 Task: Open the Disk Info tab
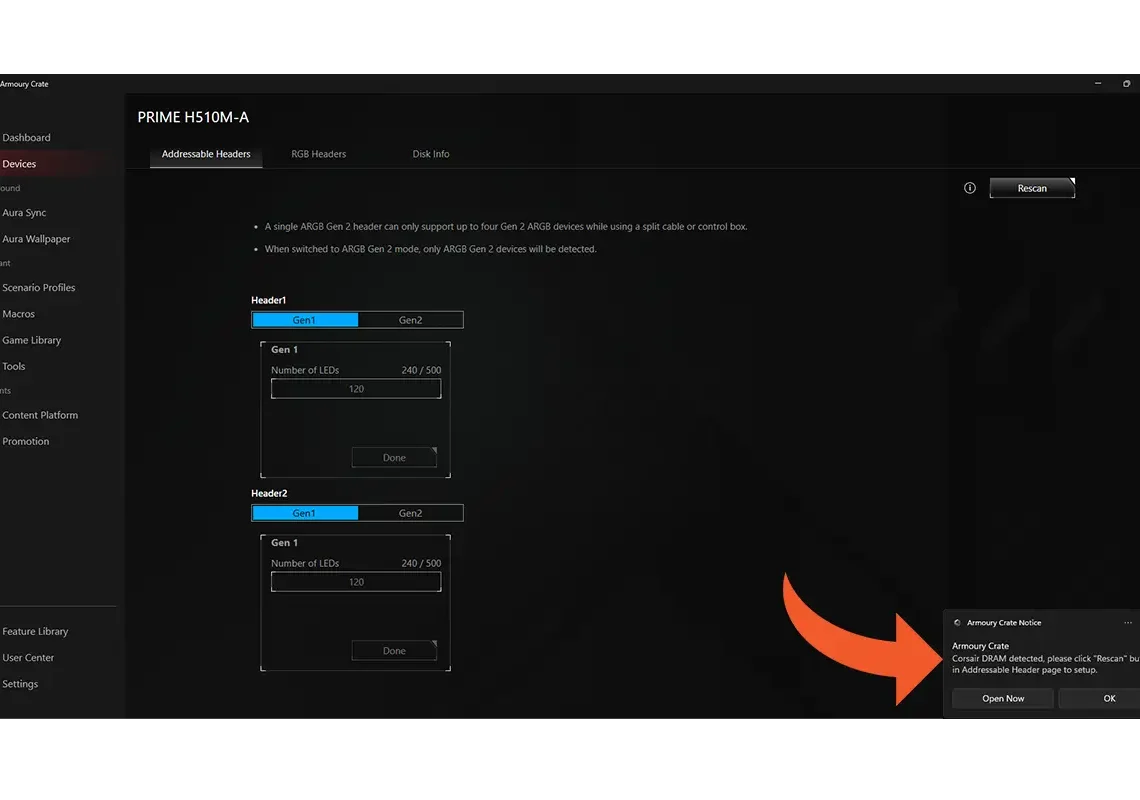tap(430, 154)
